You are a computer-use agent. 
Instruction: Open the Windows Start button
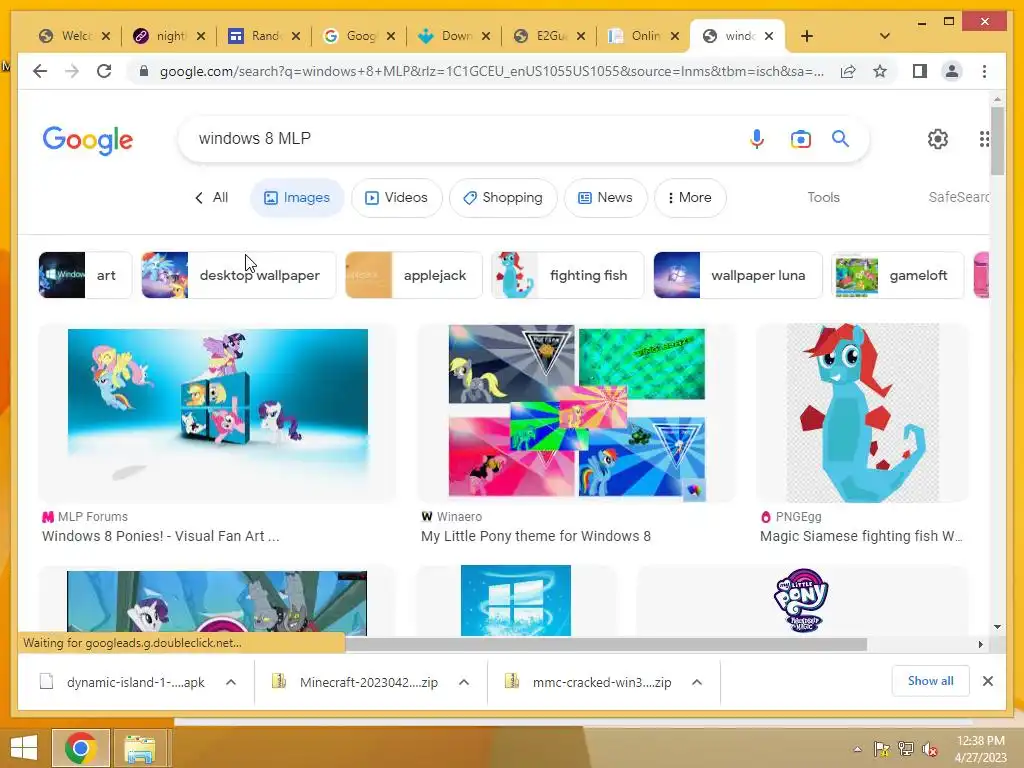click(x=24, y=747)
